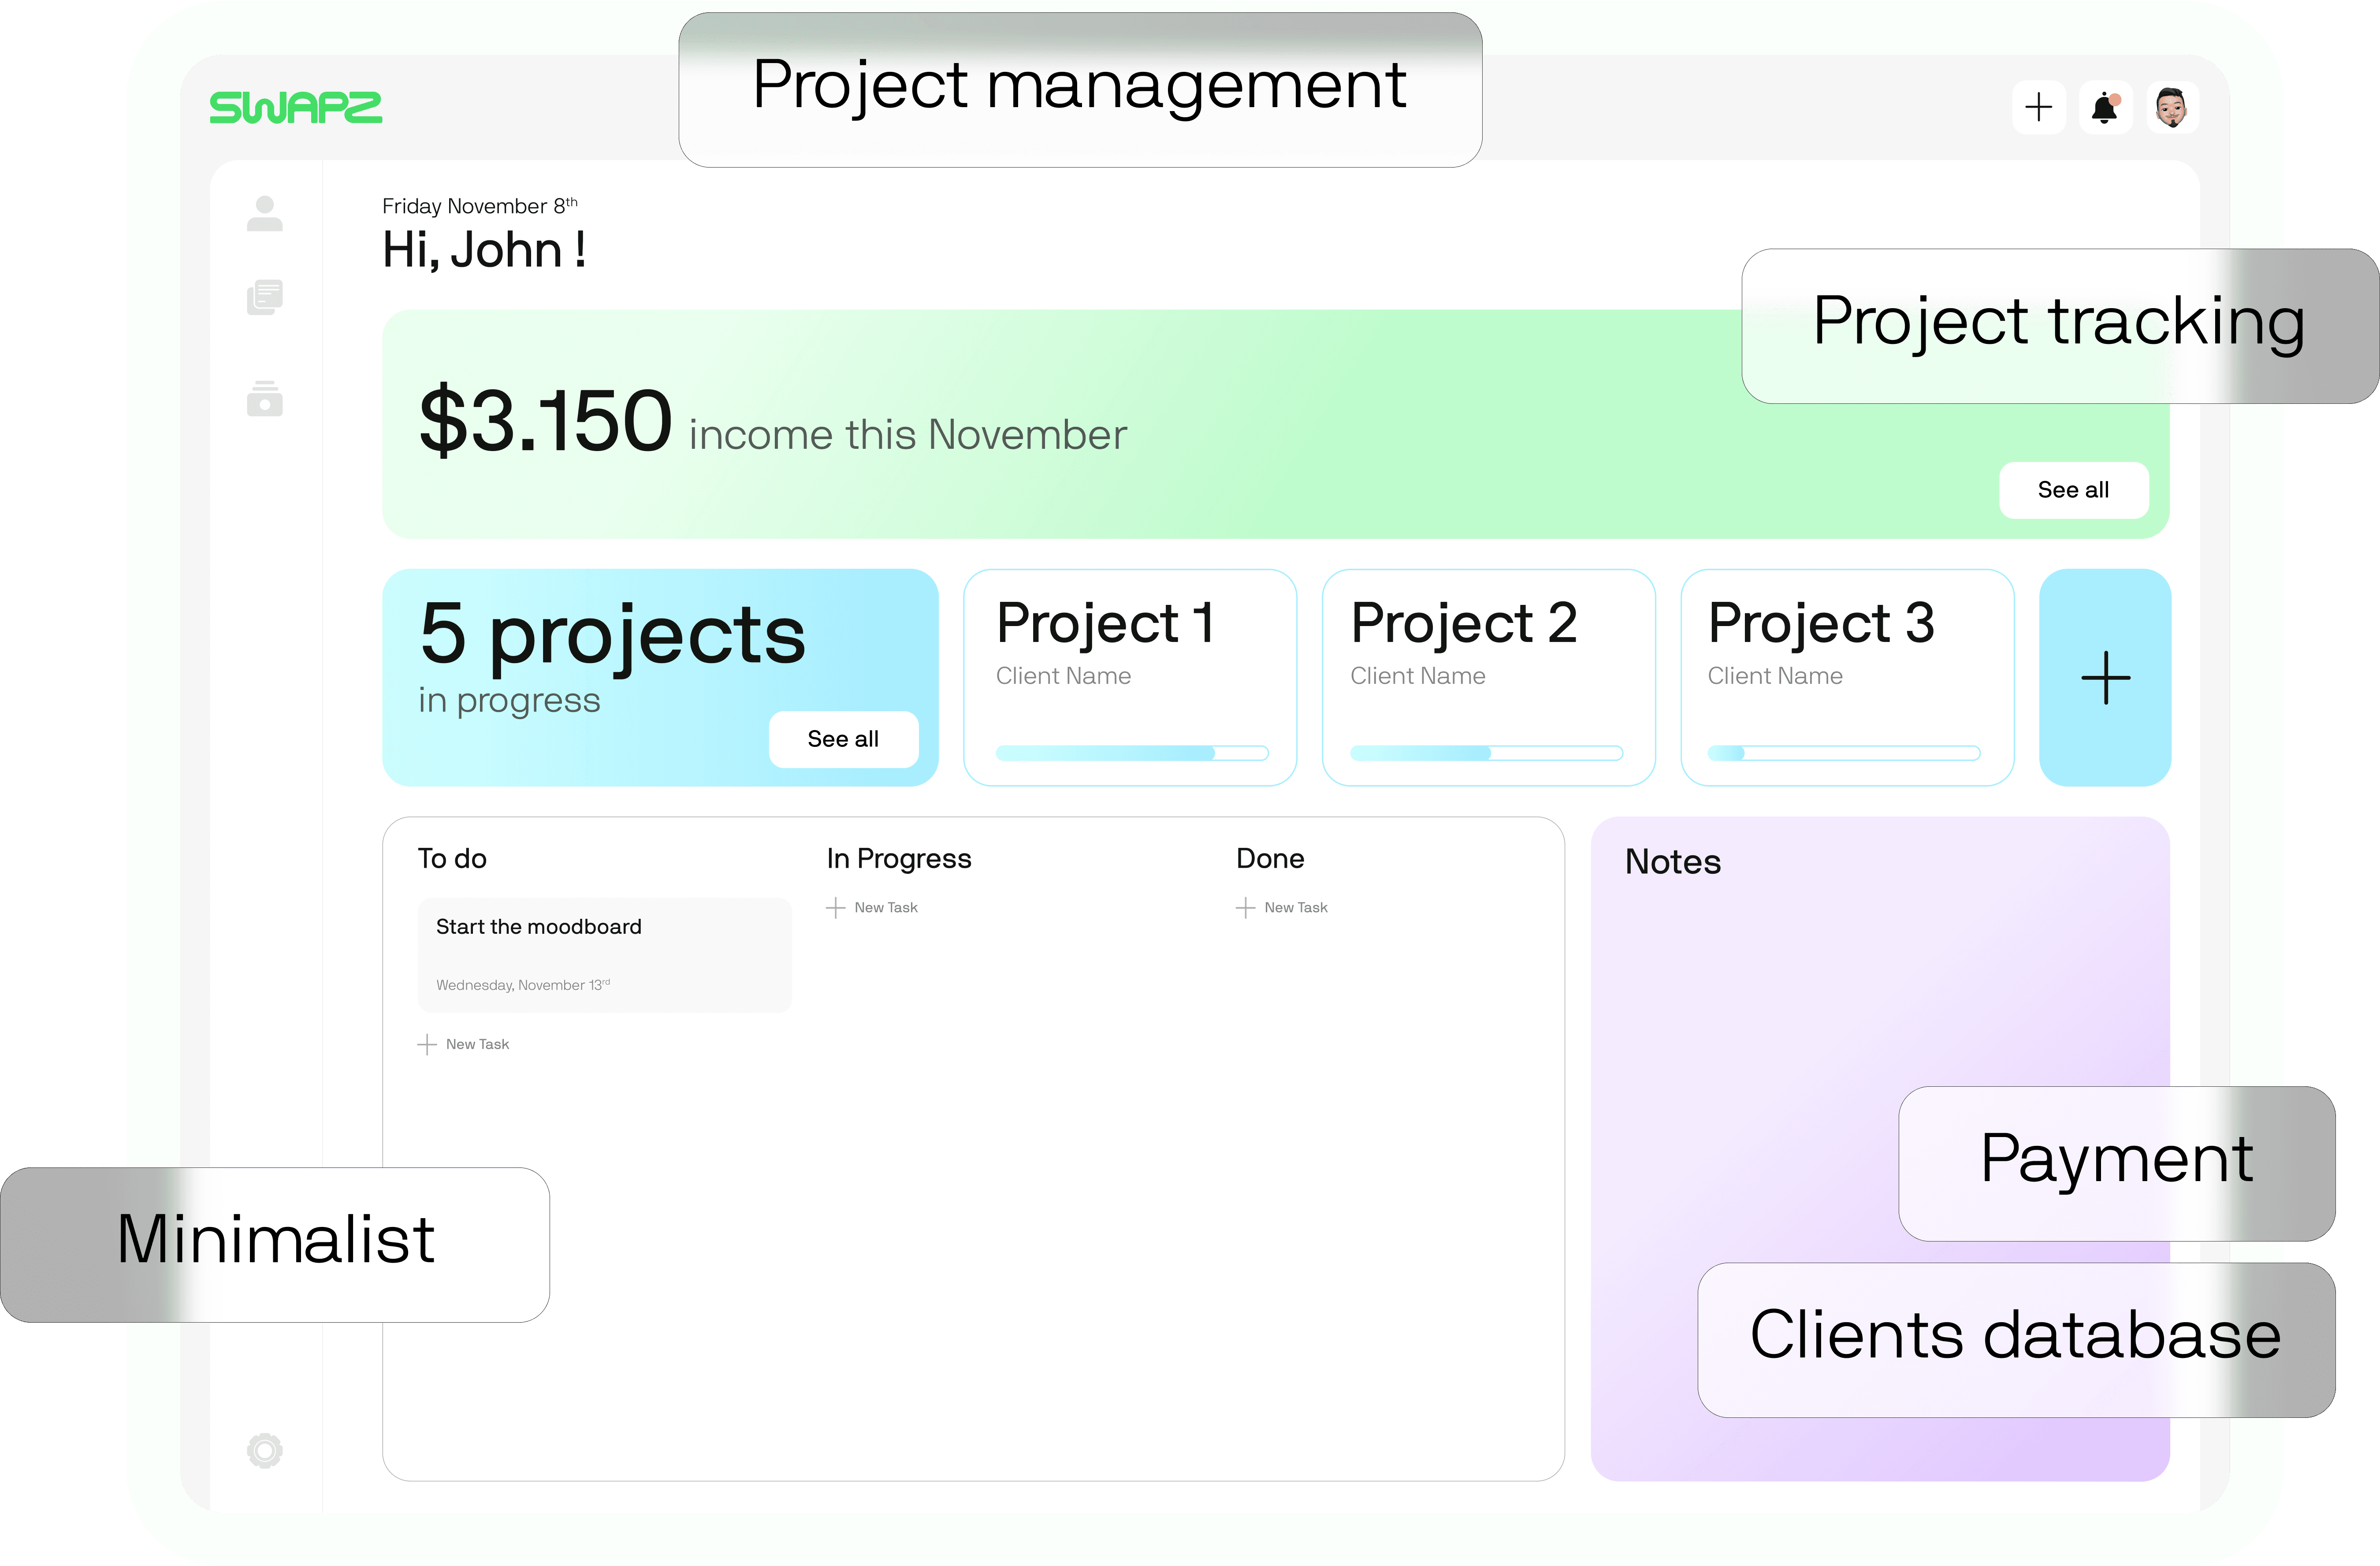Add New Task under To do
This screenshot has width=2380, height=1566.
pyautogui.click(x=464, y=1044)
